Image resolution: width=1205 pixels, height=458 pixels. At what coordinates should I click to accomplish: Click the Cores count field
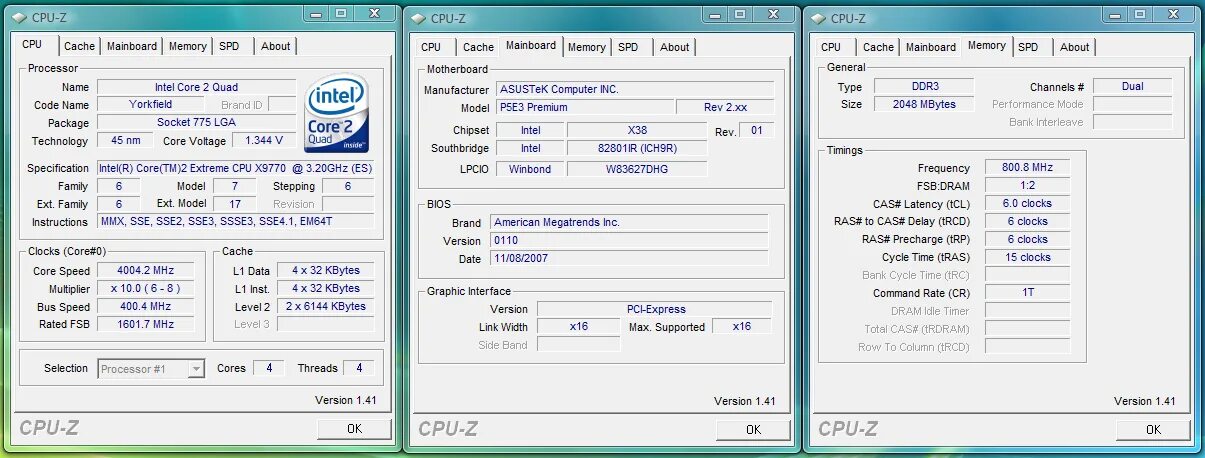(268, 369)
